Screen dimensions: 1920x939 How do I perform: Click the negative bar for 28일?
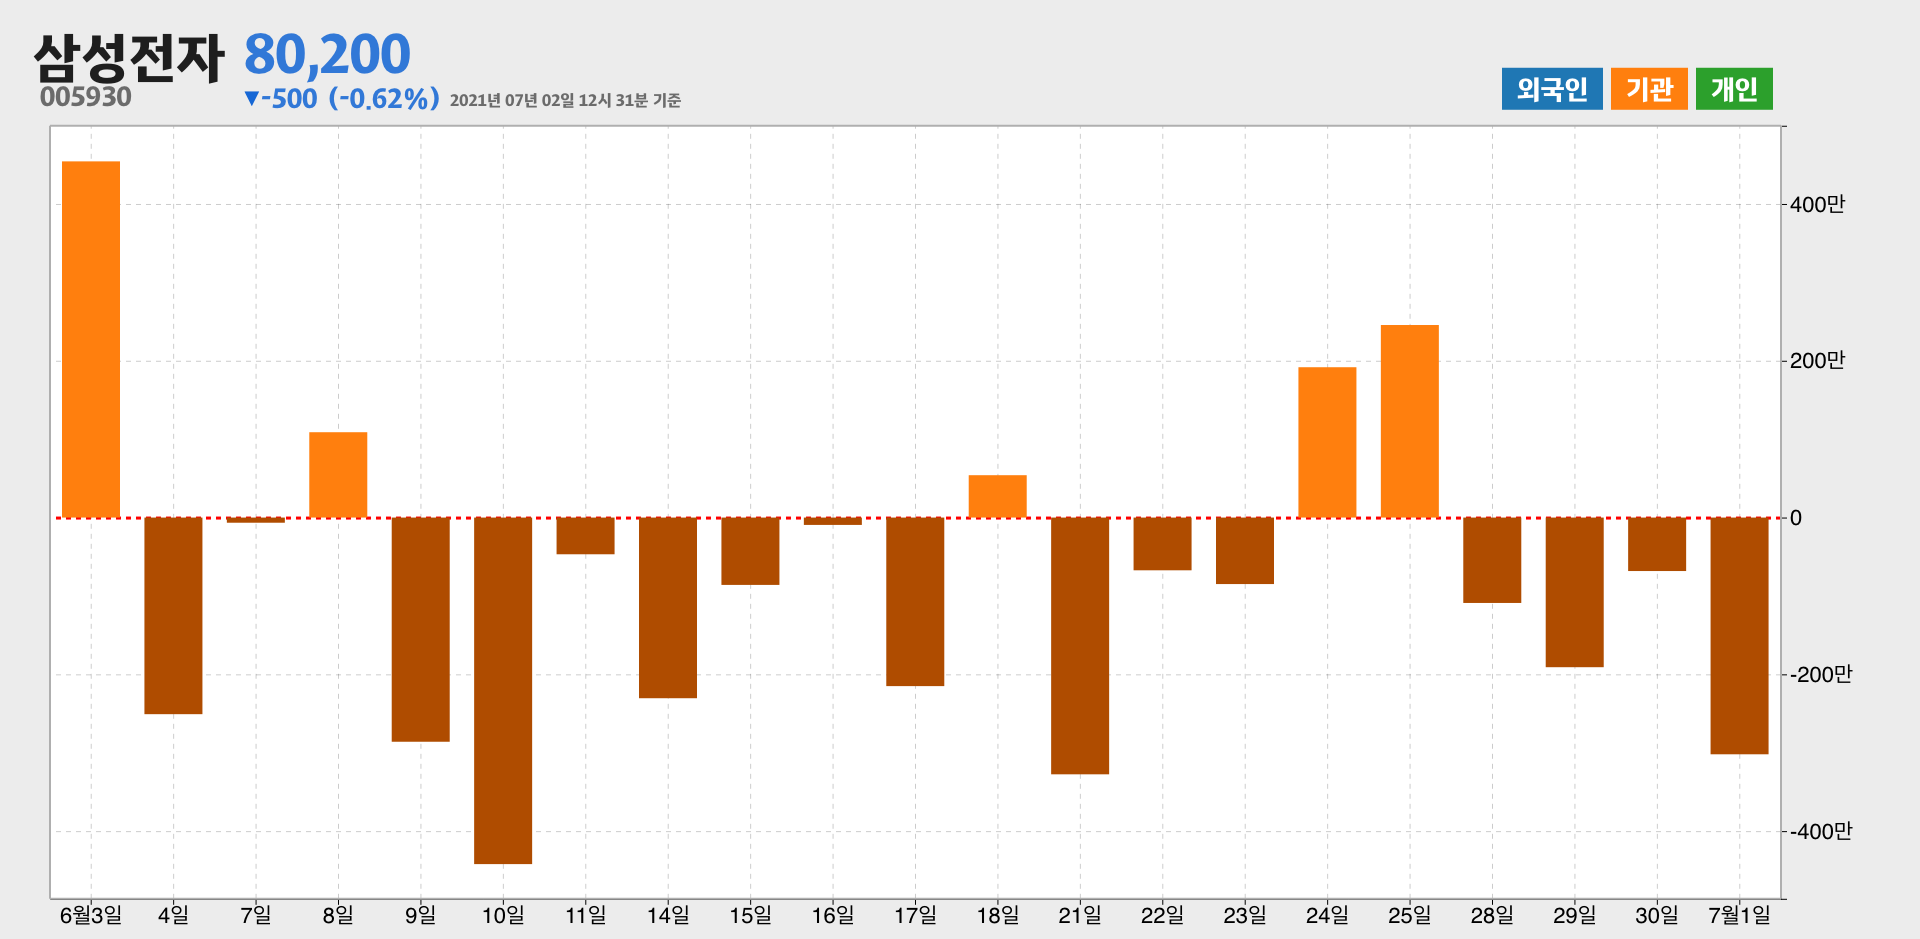tap(1492, 560)
